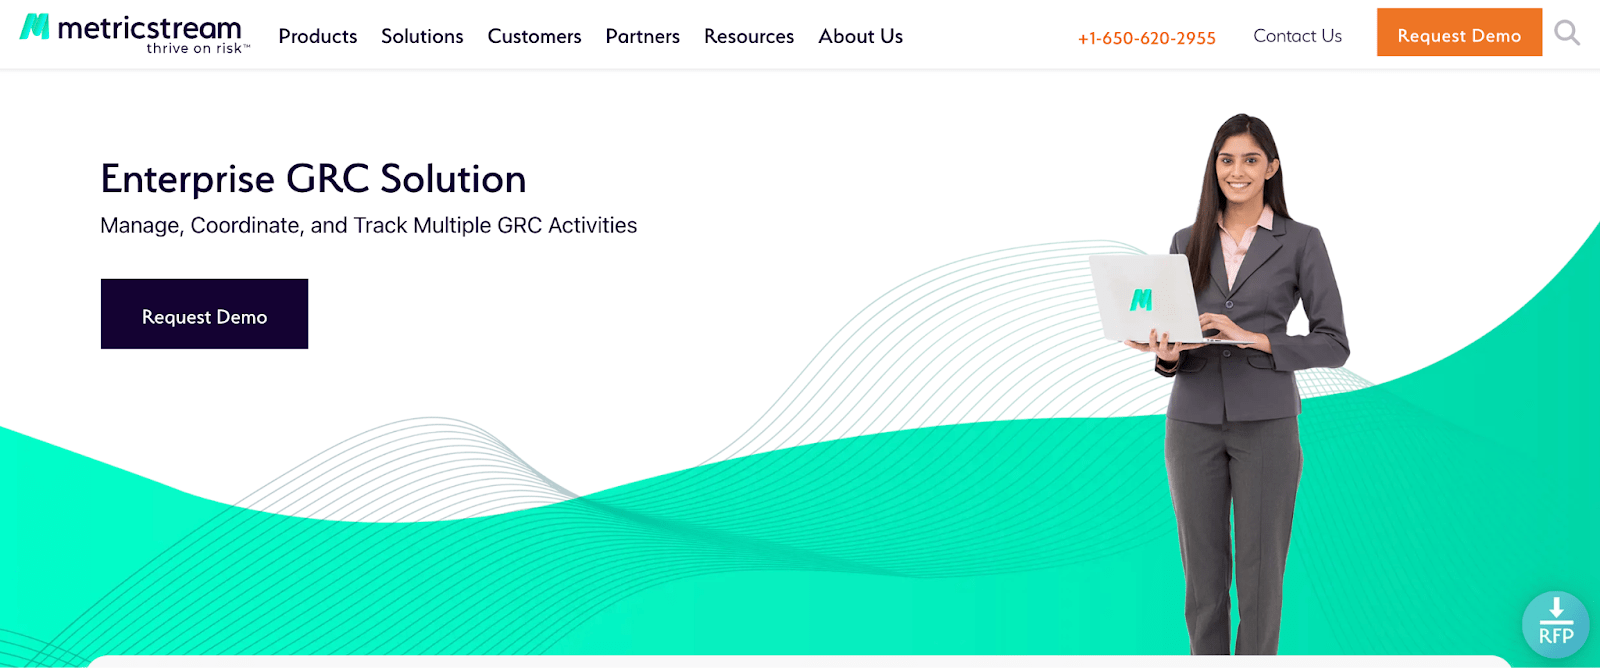Image resolution: width=1600 pixels, height=668 pixels.
Task: Expand the Partners navigation item
Action: tap(642, 36)
